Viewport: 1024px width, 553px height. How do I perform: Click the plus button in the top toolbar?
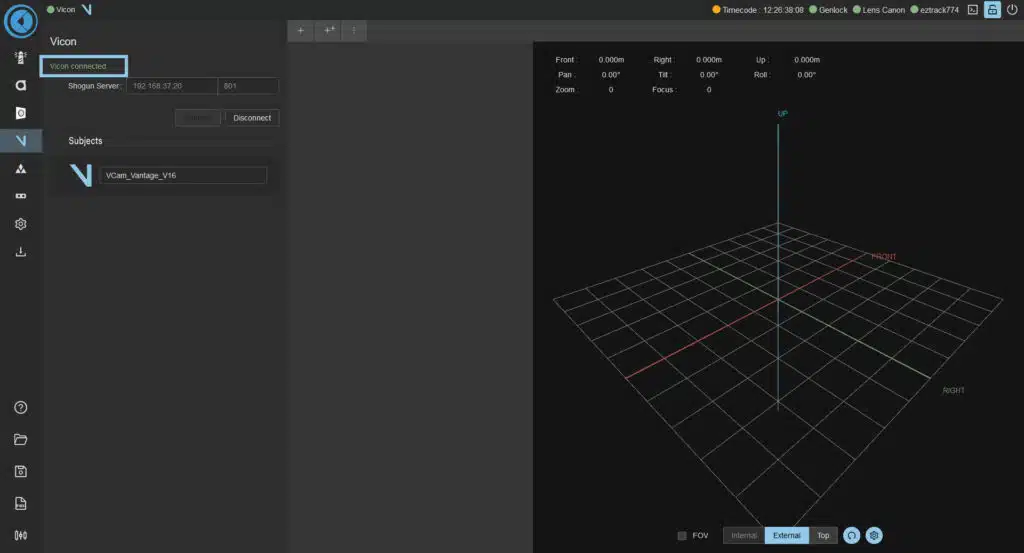[x=301, y=30]
